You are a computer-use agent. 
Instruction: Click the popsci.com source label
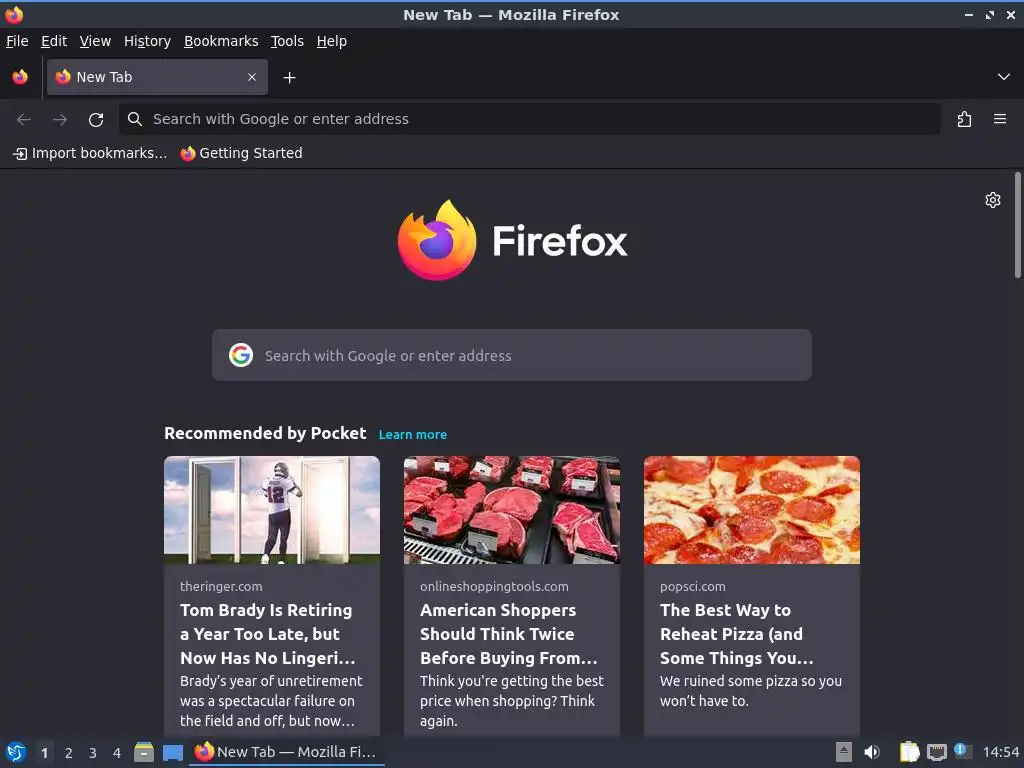click(693, 586)
